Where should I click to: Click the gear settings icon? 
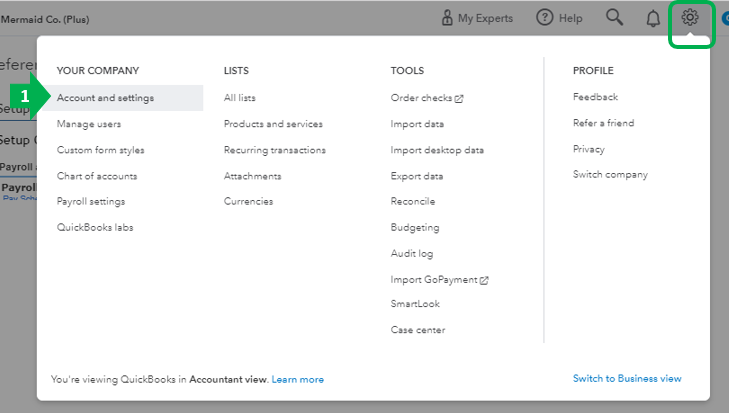[690, 18]
